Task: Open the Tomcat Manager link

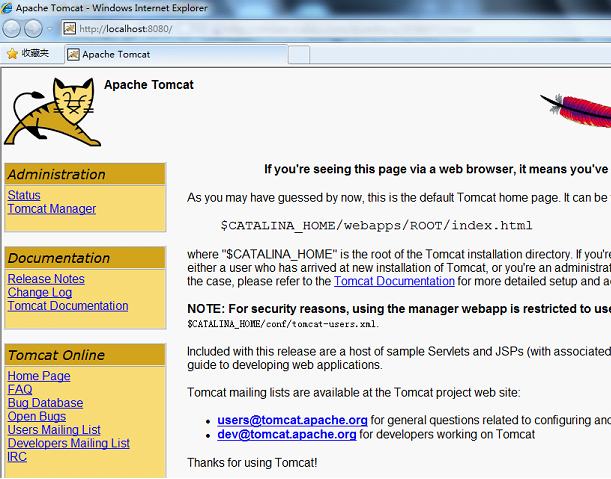Action: click(x=51, y=209)
